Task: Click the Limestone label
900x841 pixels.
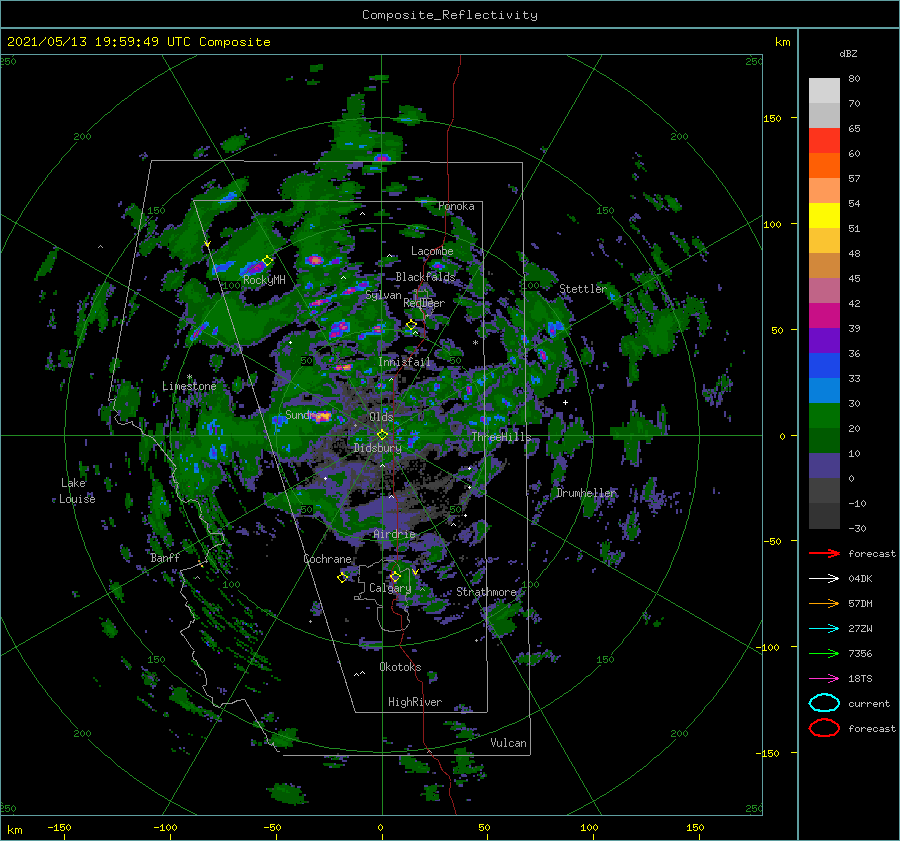Action: [x=189, y=386]
